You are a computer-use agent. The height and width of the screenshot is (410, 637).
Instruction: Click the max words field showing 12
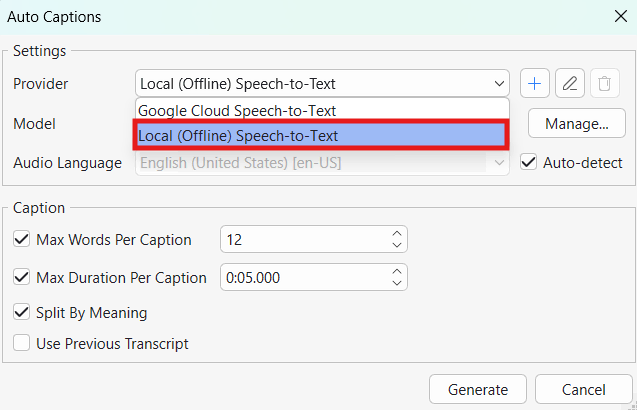click(314, 239)
